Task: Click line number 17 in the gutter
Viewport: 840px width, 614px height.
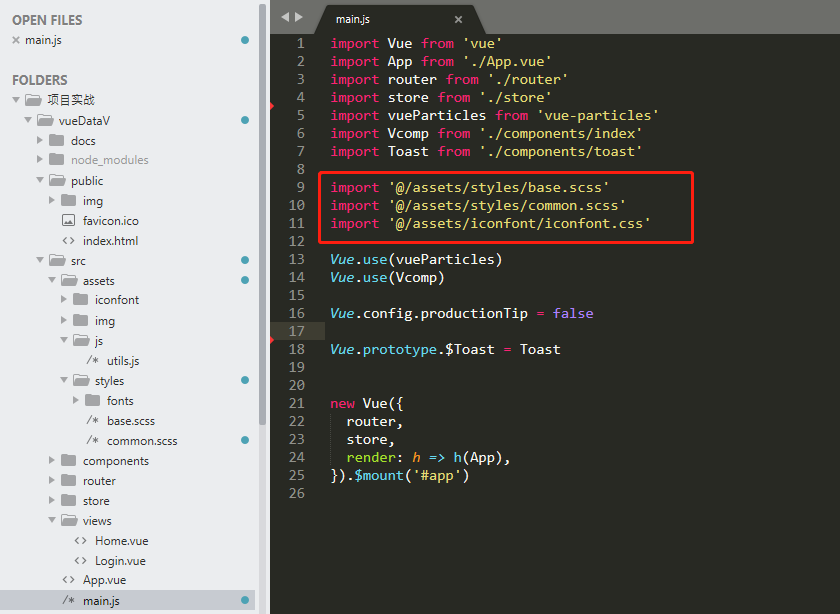Action: 296,331
